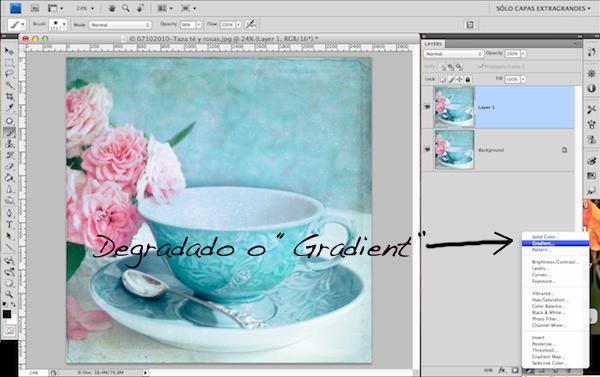The width and height of the screenshot is (600, 377).
Task: Choose Gradient Map from the menu
Action: 548,356
